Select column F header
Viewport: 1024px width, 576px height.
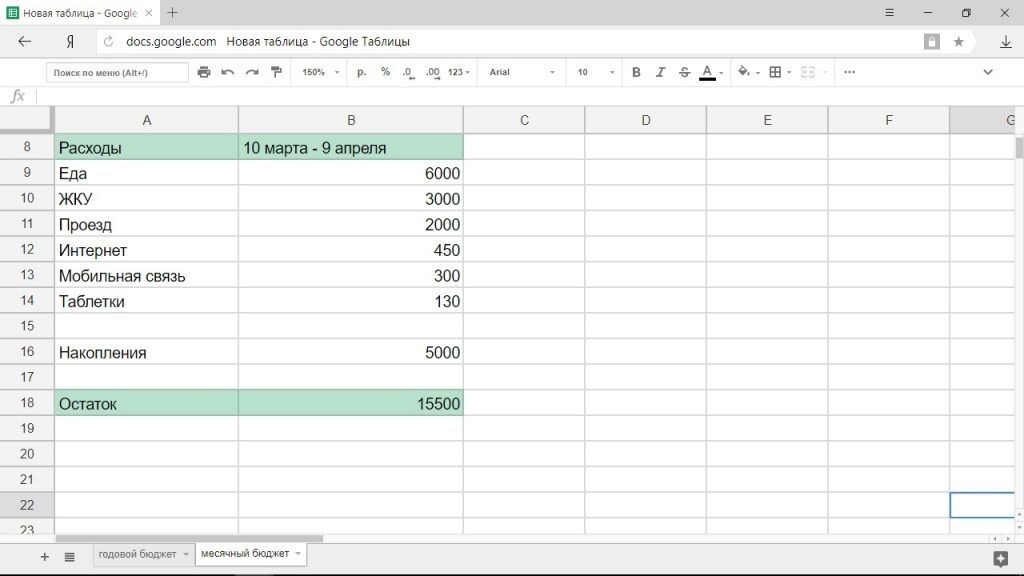pyautogui.click(x=888, y=120)
